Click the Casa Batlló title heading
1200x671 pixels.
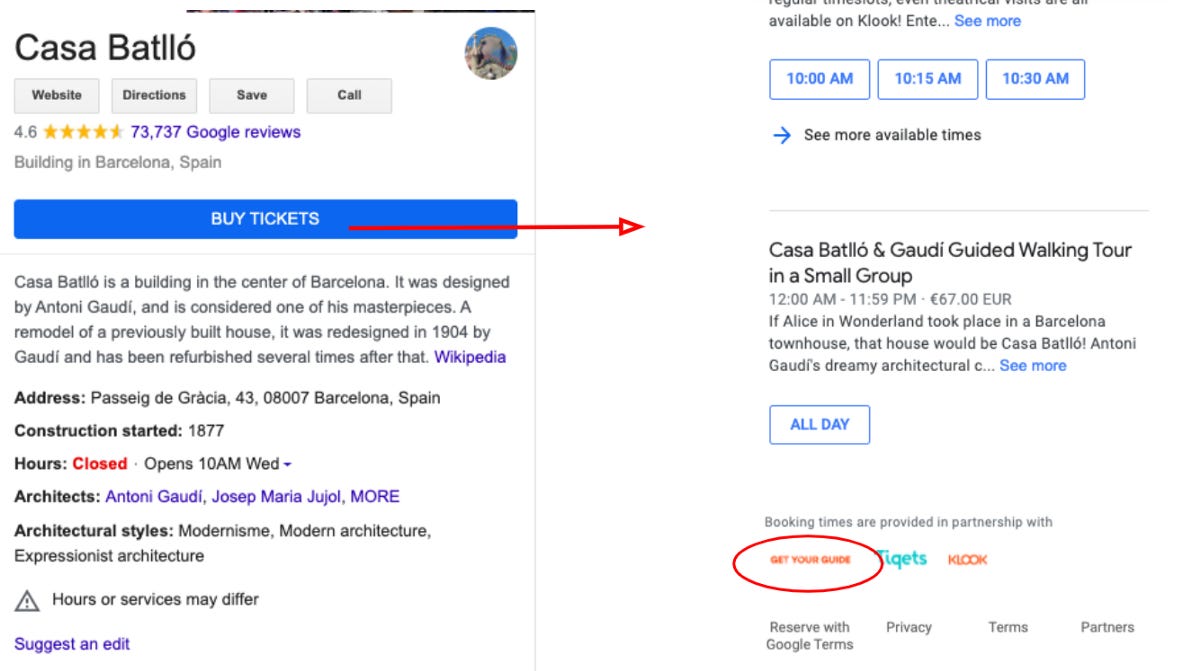[x=105, y=47]
